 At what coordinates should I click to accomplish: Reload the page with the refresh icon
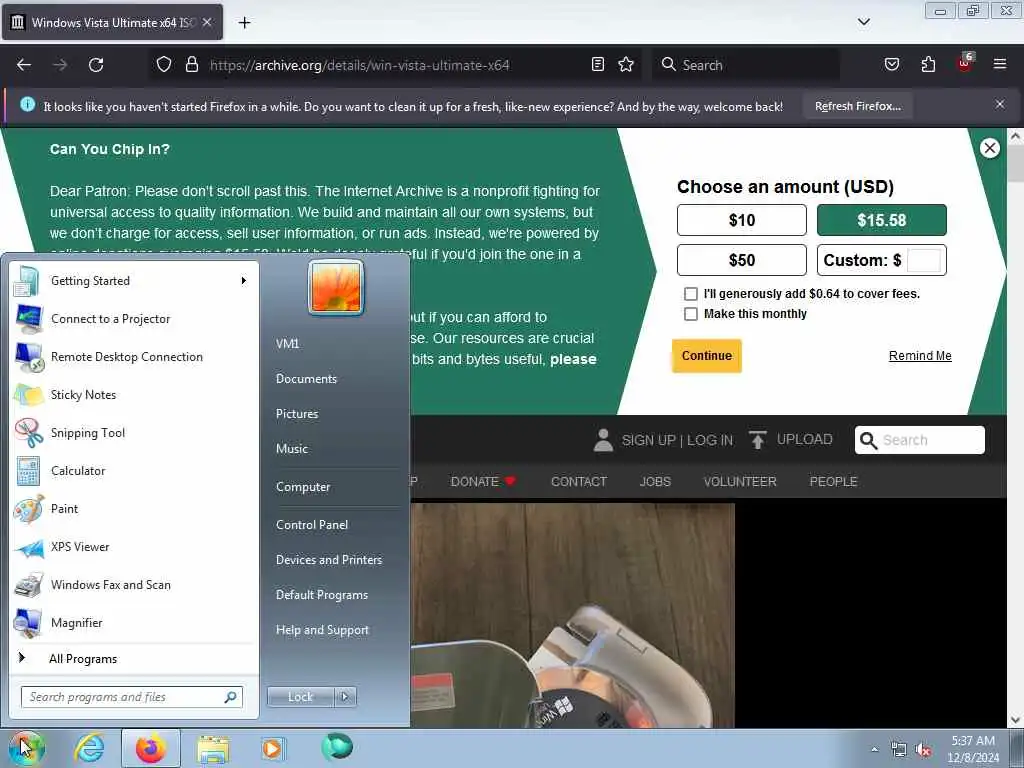[96, 65]
